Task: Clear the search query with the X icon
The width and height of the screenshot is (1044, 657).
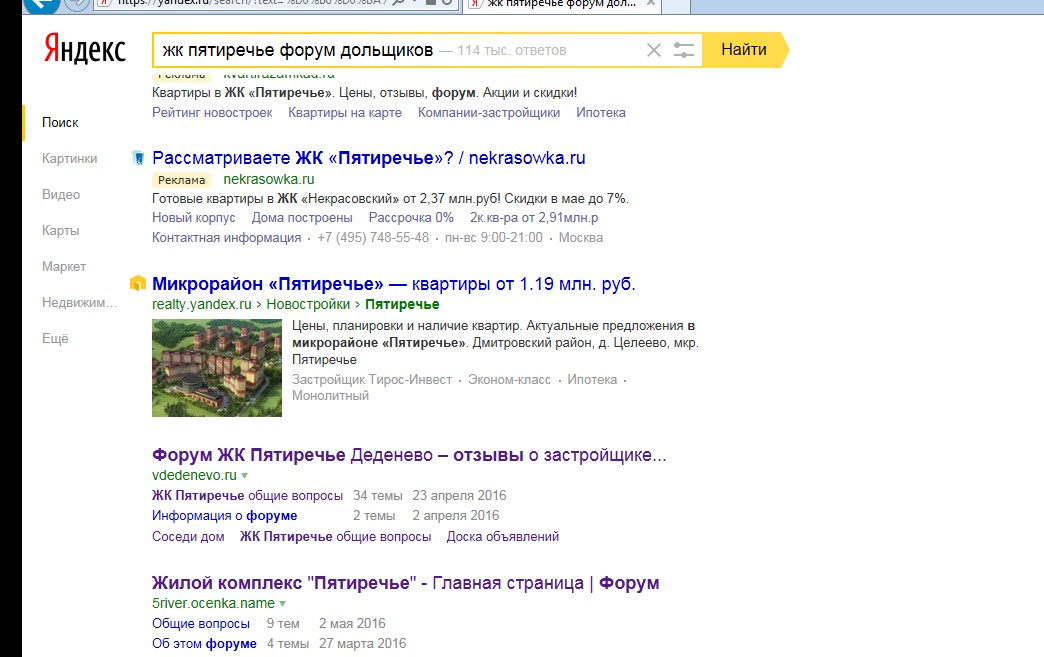Action: pos(654,50)
